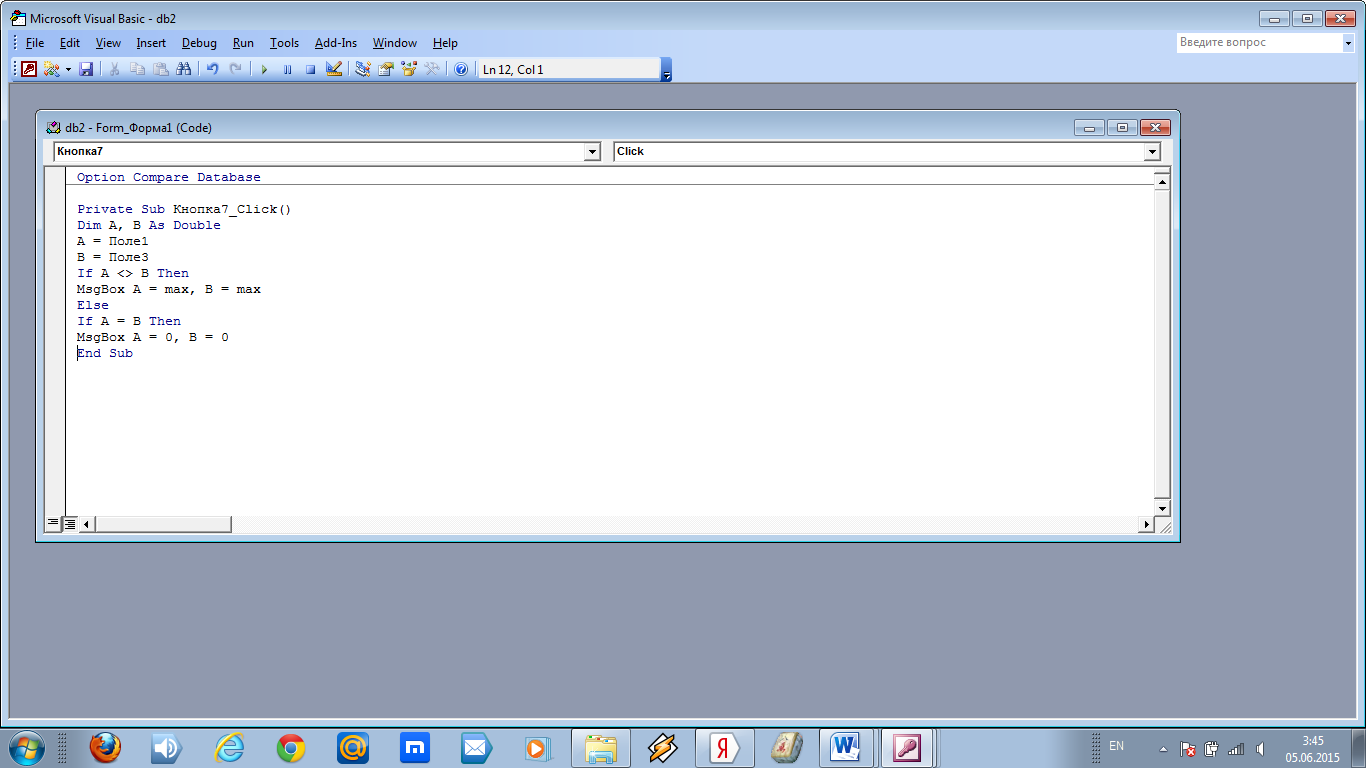Open Google Chrome from the taskbar

click(291, 747)
